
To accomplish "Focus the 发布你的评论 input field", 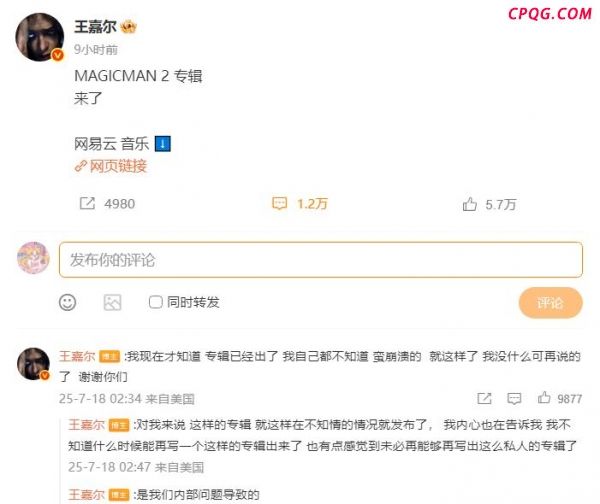I will (x=321, y=260).
